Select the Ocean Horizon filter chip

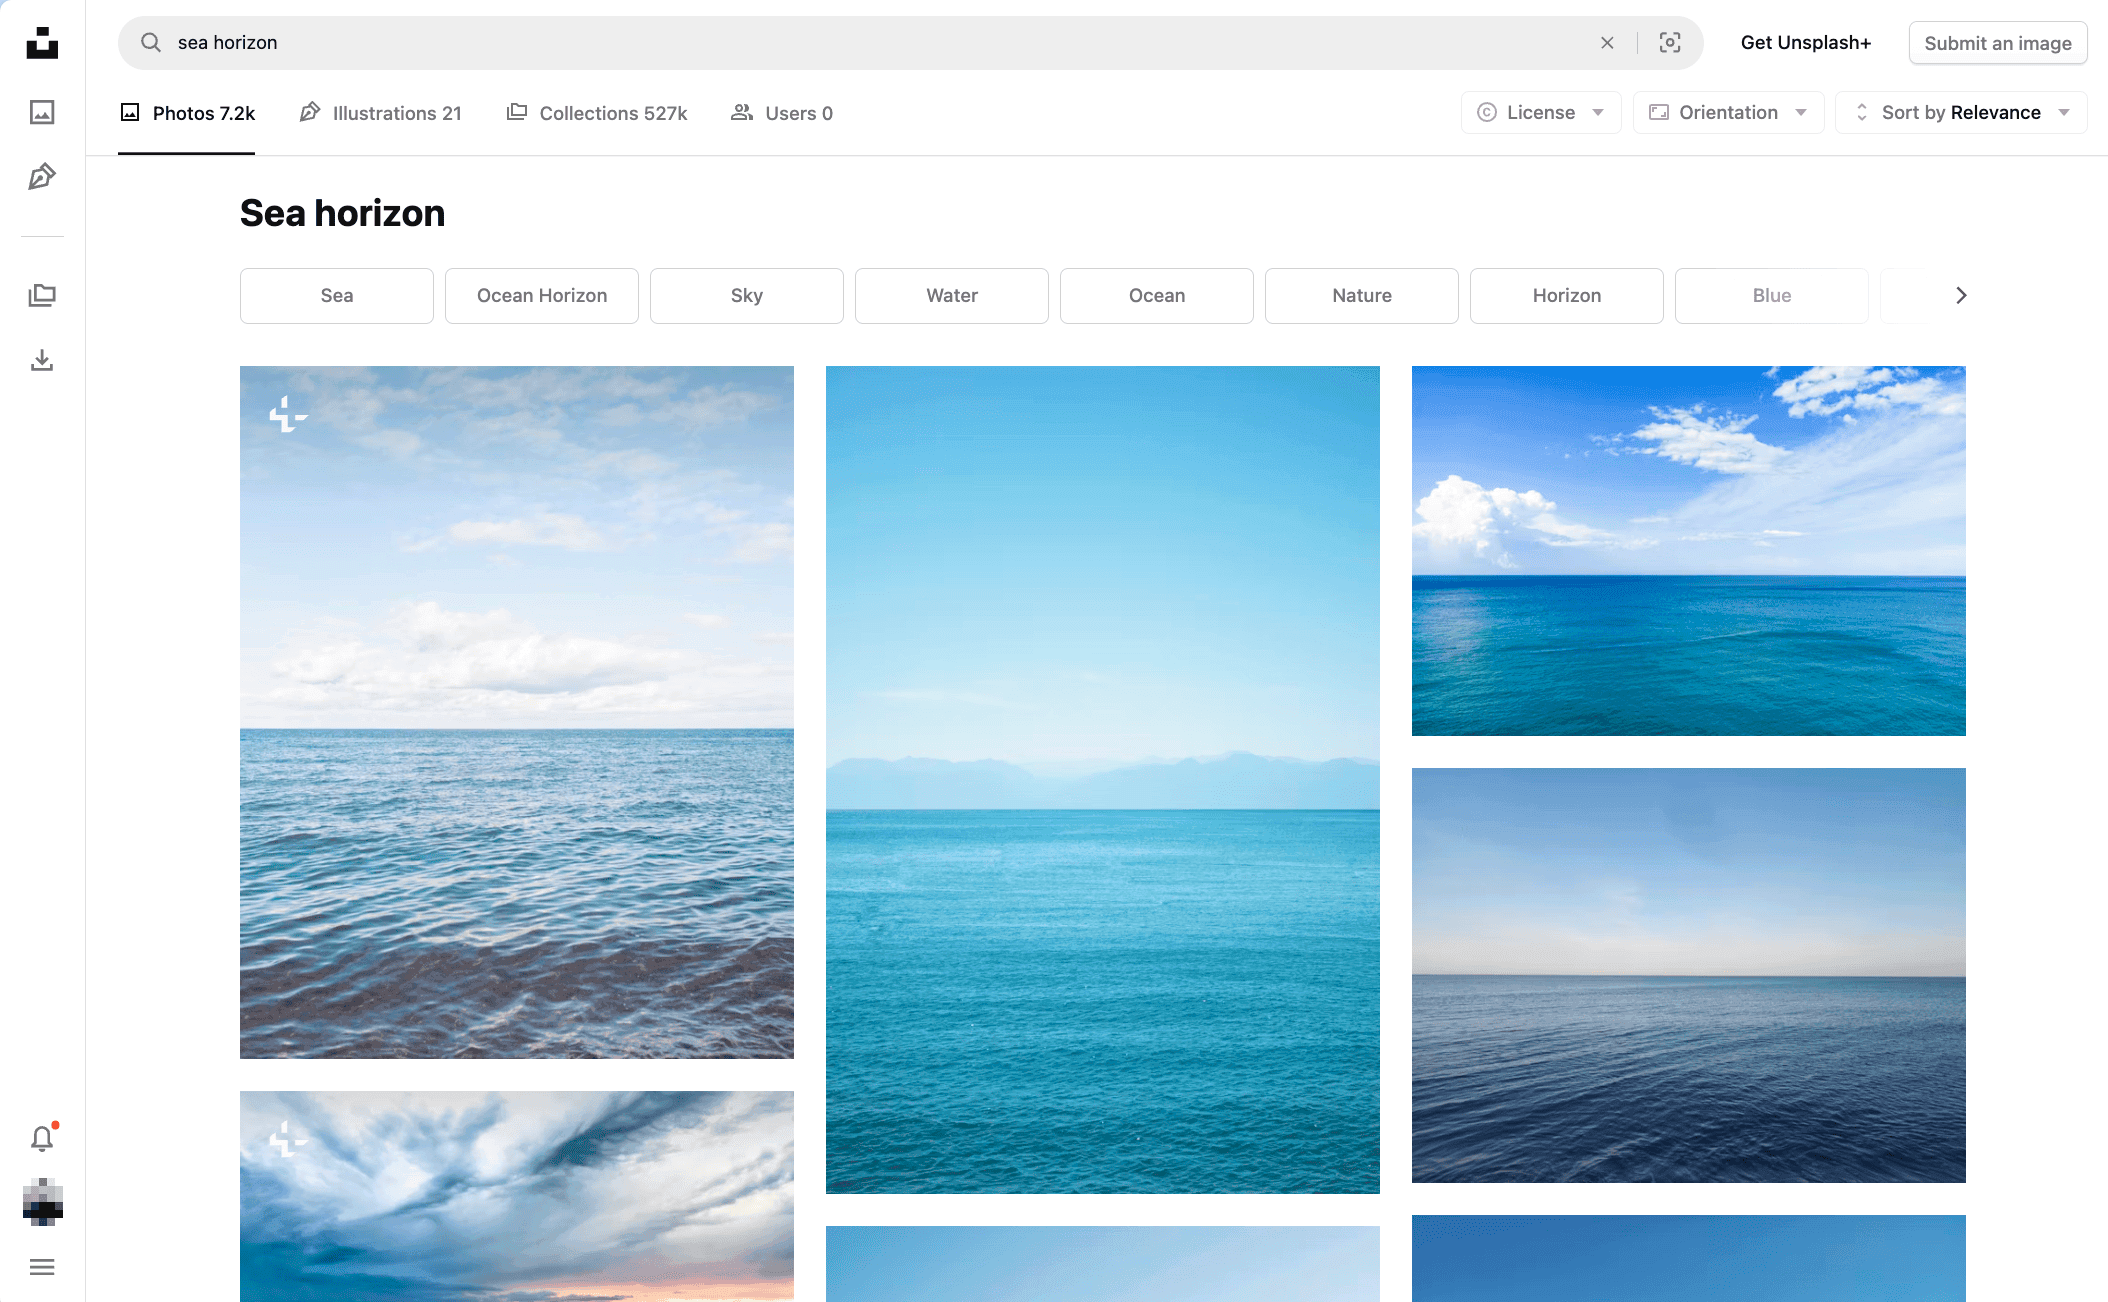click(541, 295)
